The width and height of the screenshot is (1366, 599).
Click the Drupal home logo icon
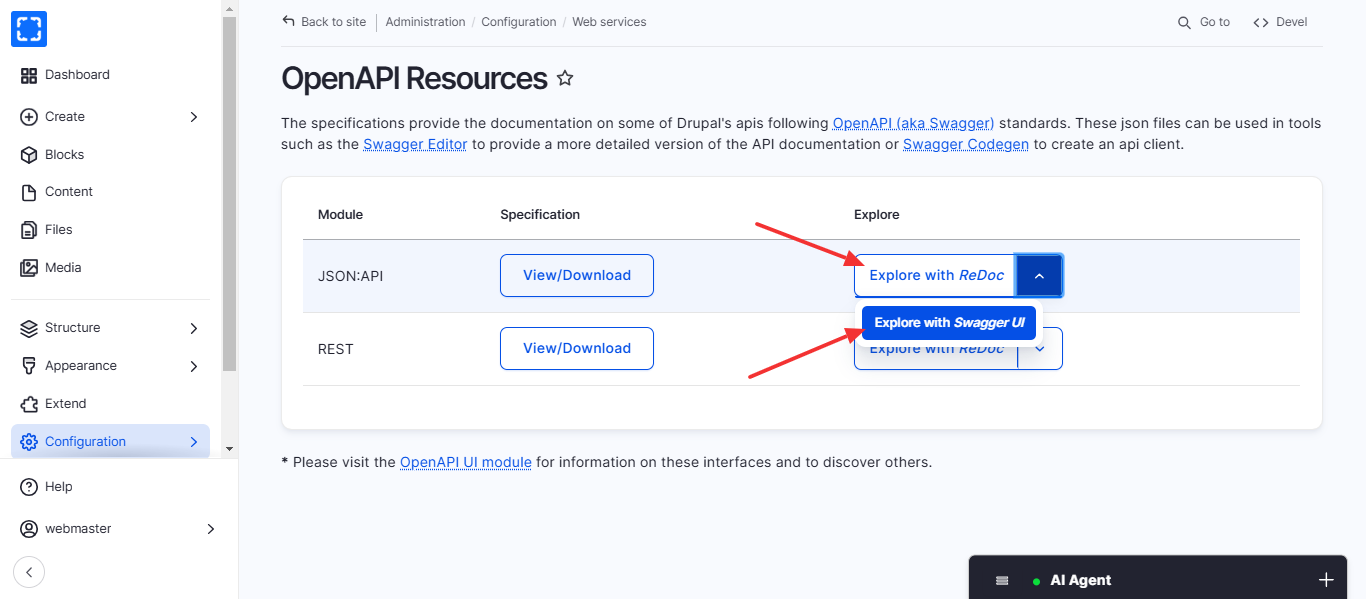coord(29,29)
